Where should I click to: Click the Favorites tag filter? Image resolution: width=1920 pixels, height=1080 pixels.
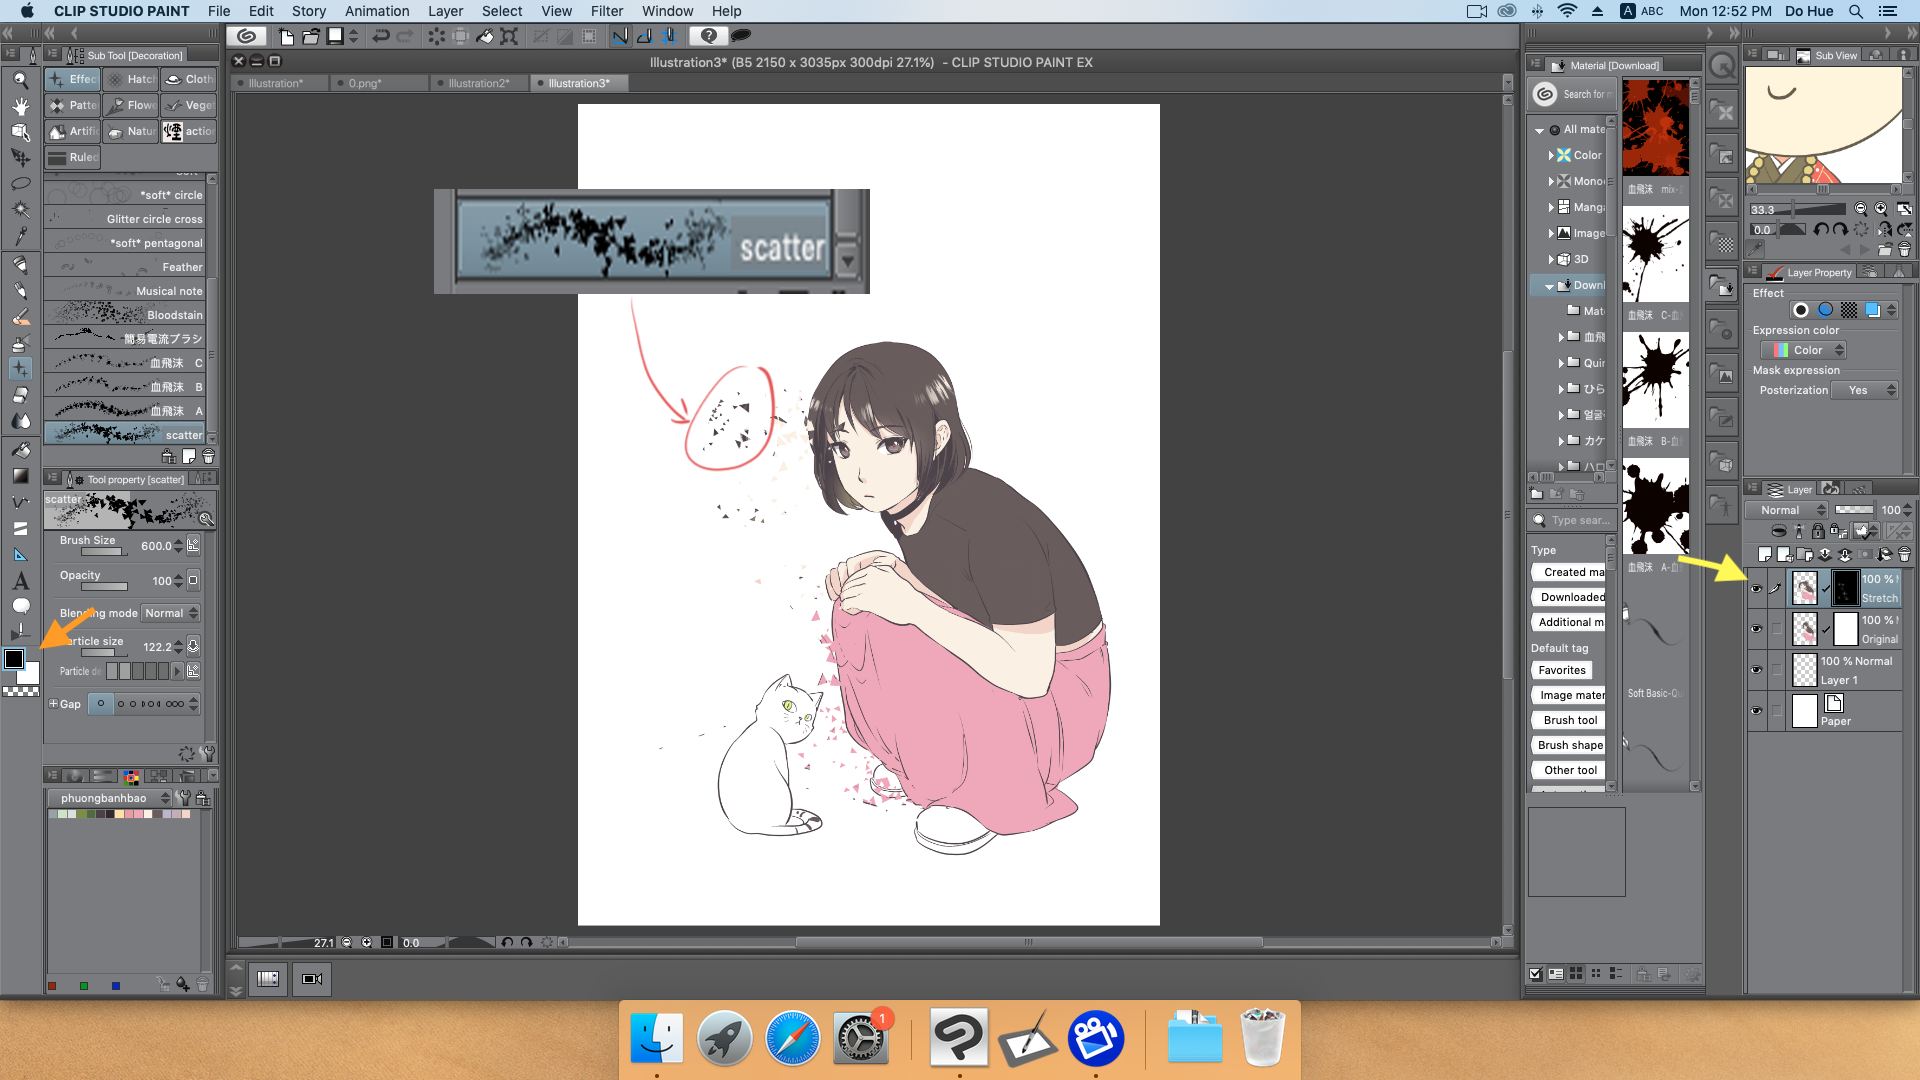(x=1561, y=670)
